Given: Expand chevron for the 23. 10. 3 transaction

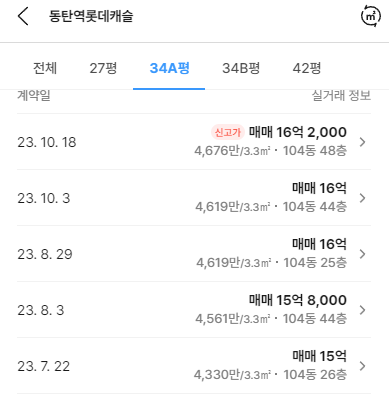Looking at the screenshot, I should 362,198.
